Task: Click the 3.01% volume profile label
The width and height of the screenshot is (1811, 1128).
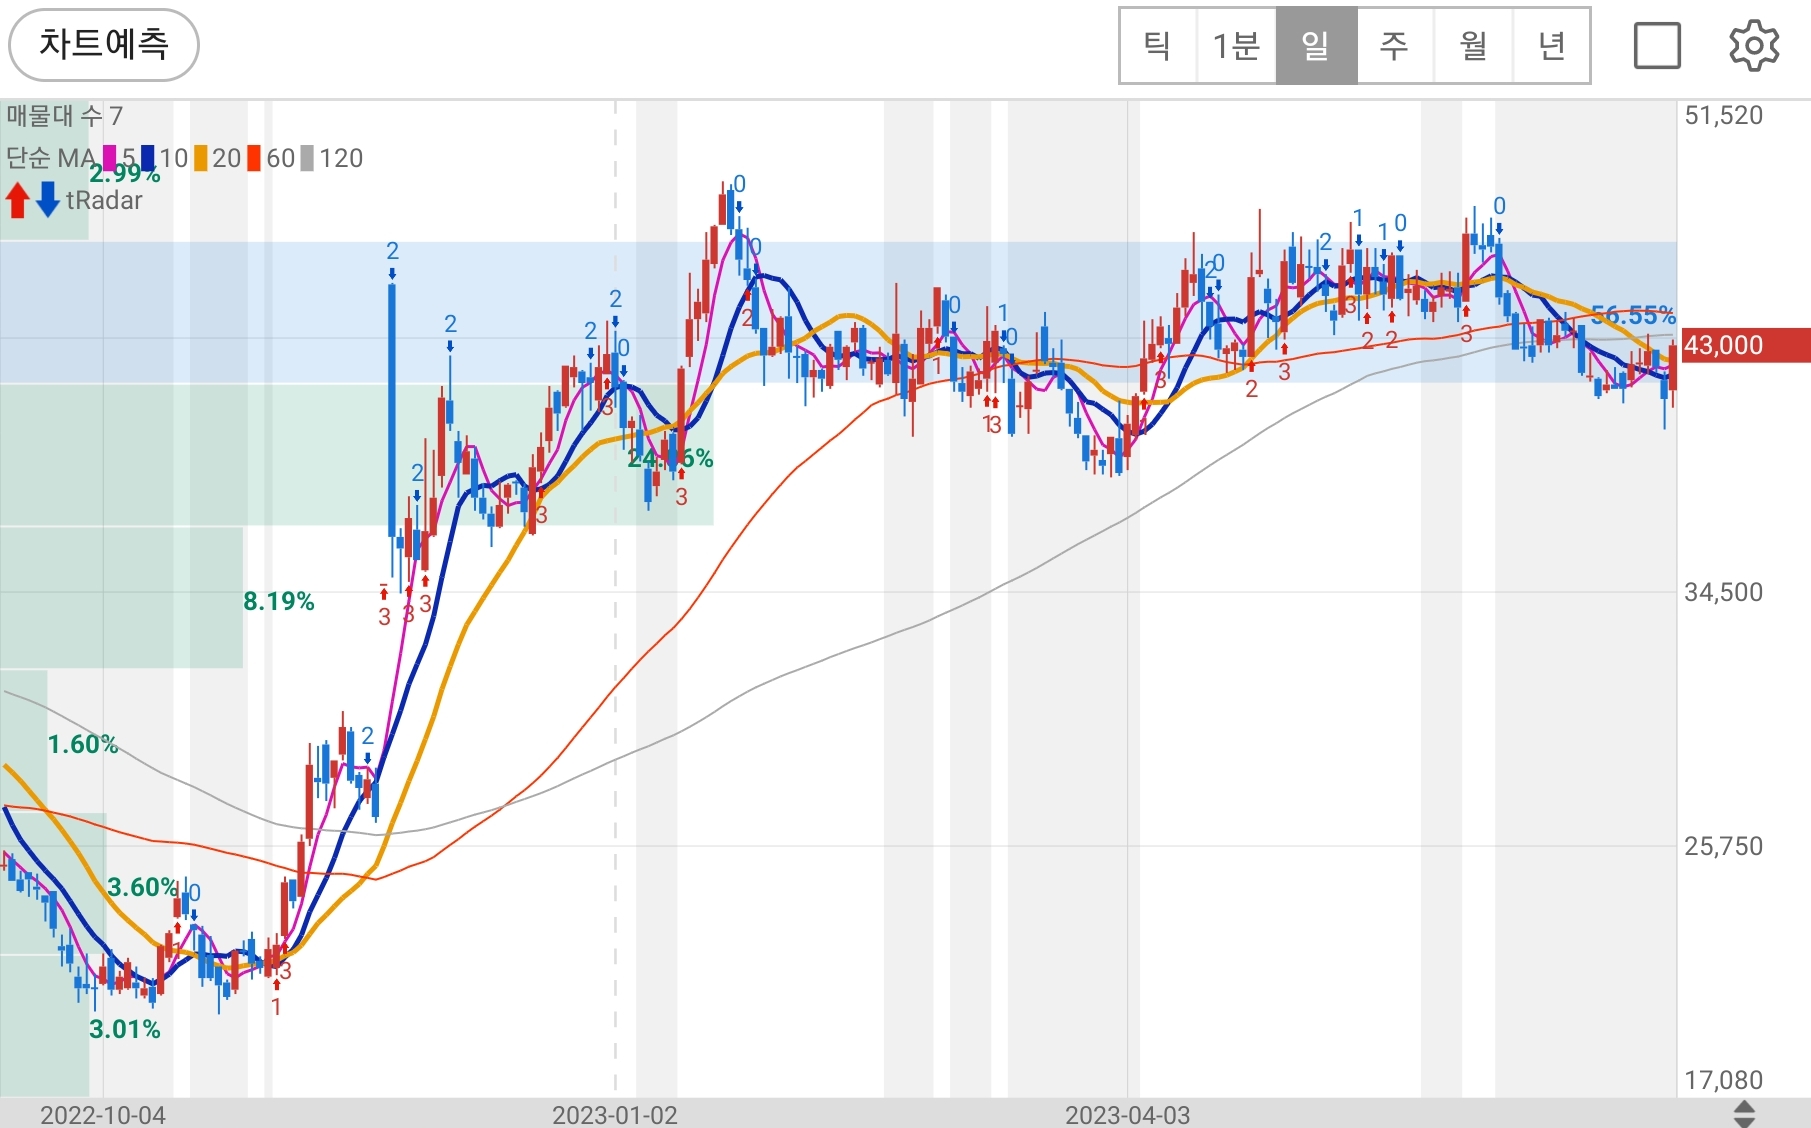Action: click(x=125, y=1029)
